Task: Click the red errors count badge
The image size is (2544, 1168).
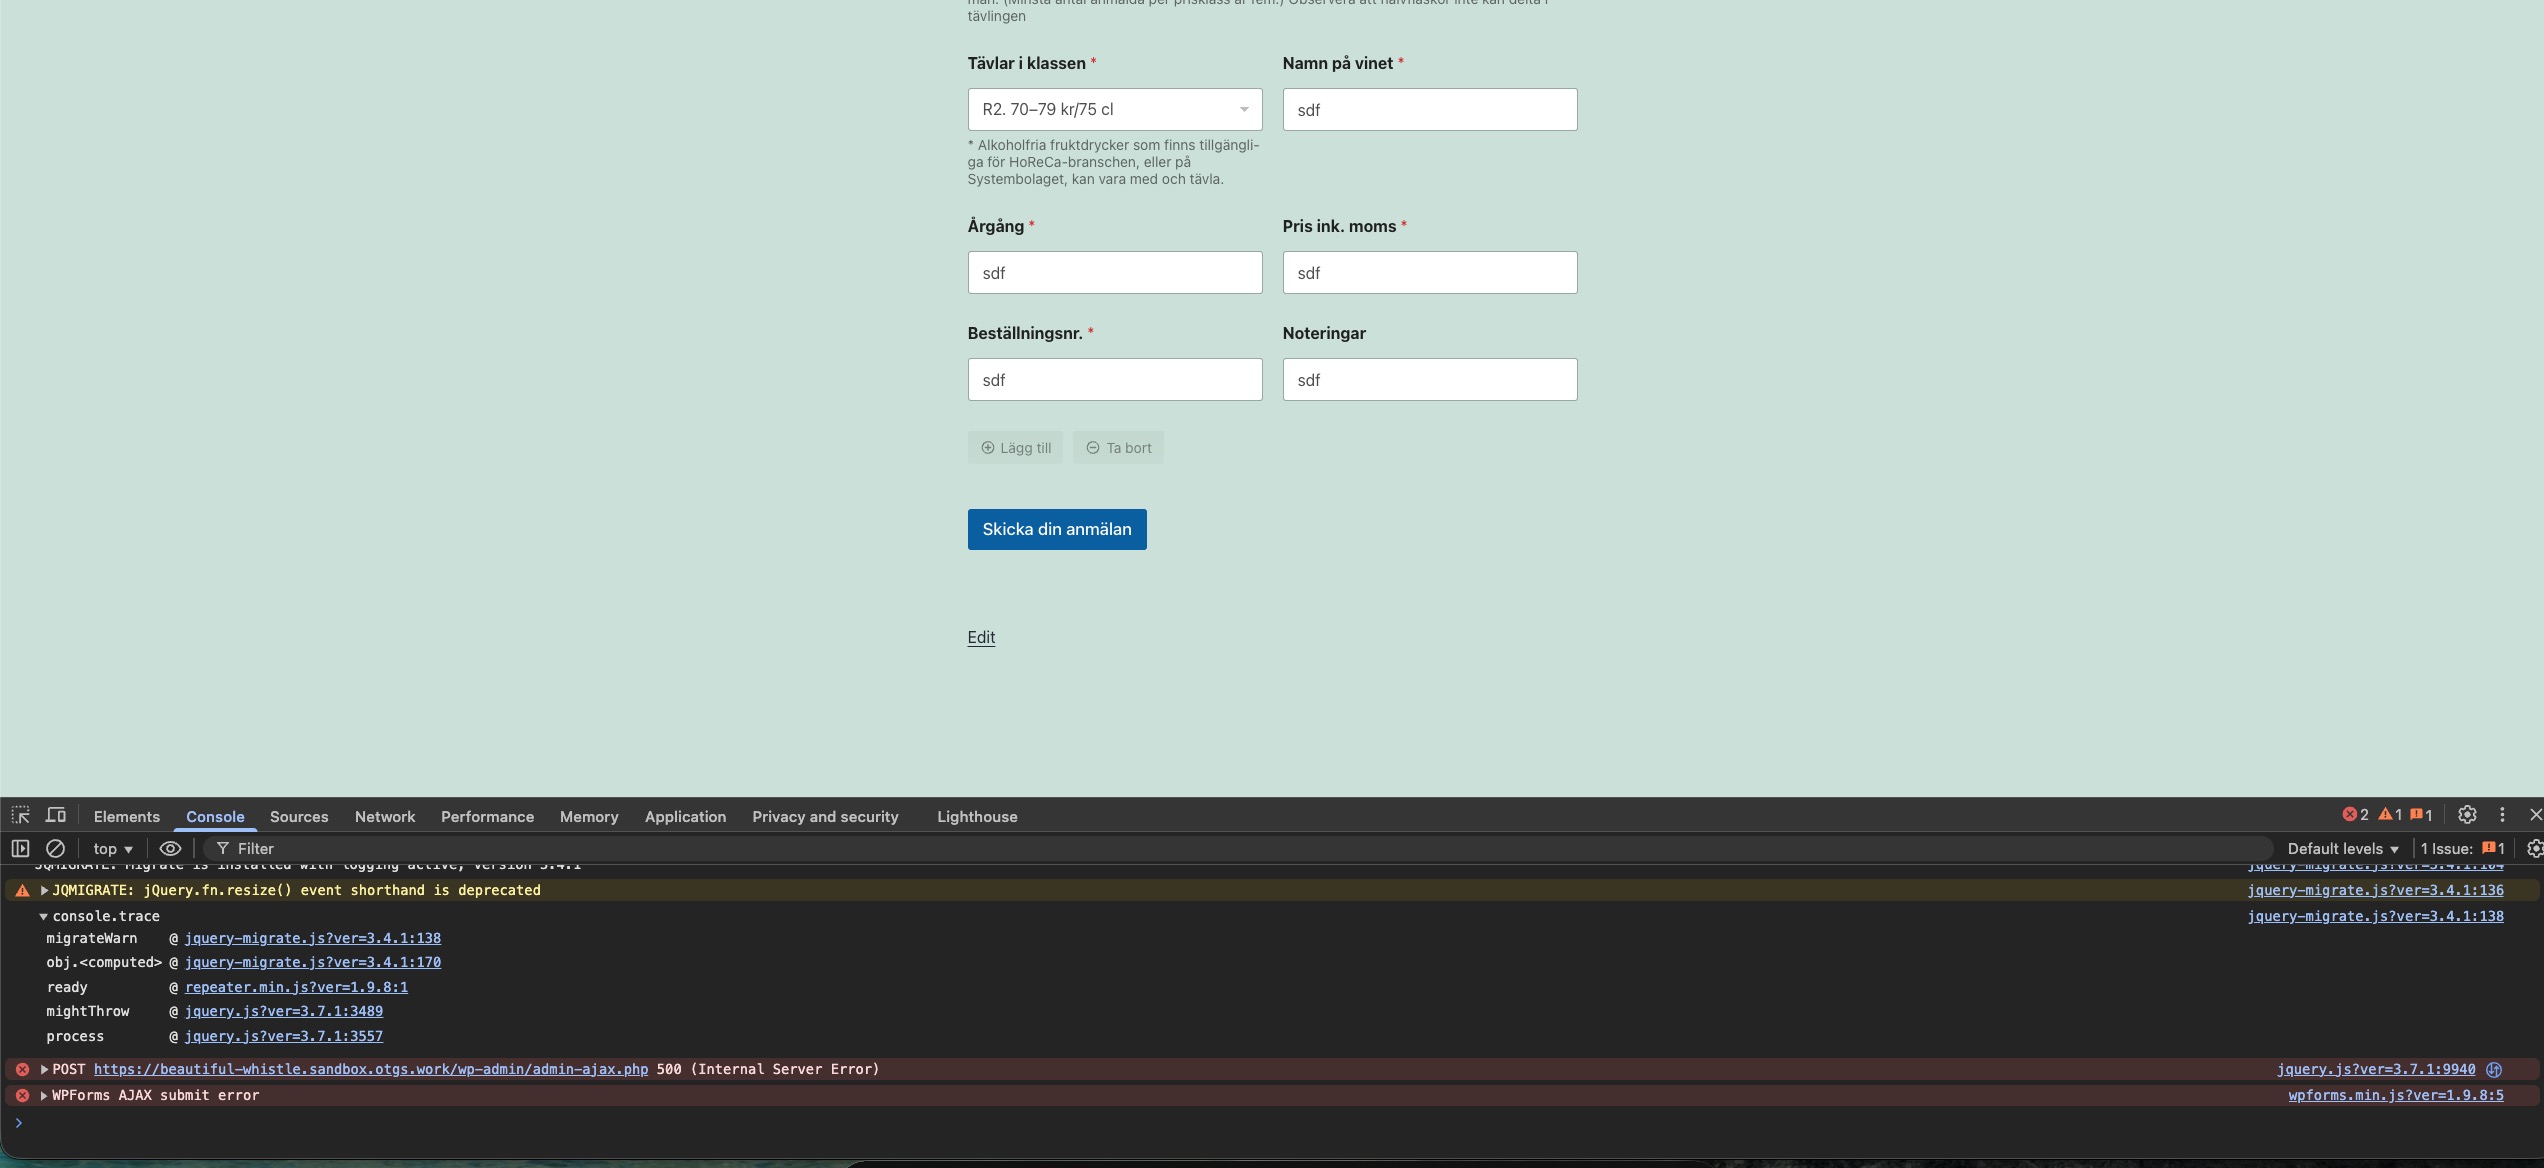Action: tap(2355, 815)
